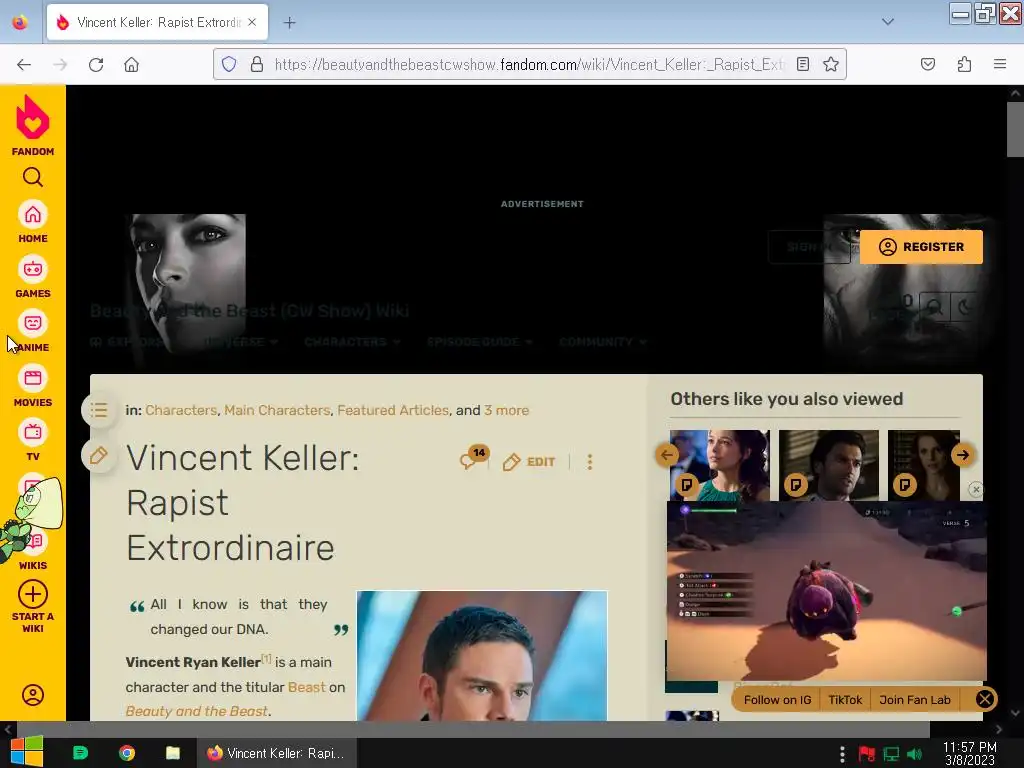Open the 14 comments bubble icon
The width and height of the screenshot is (1024, 768).
click(x=473, y=458)
